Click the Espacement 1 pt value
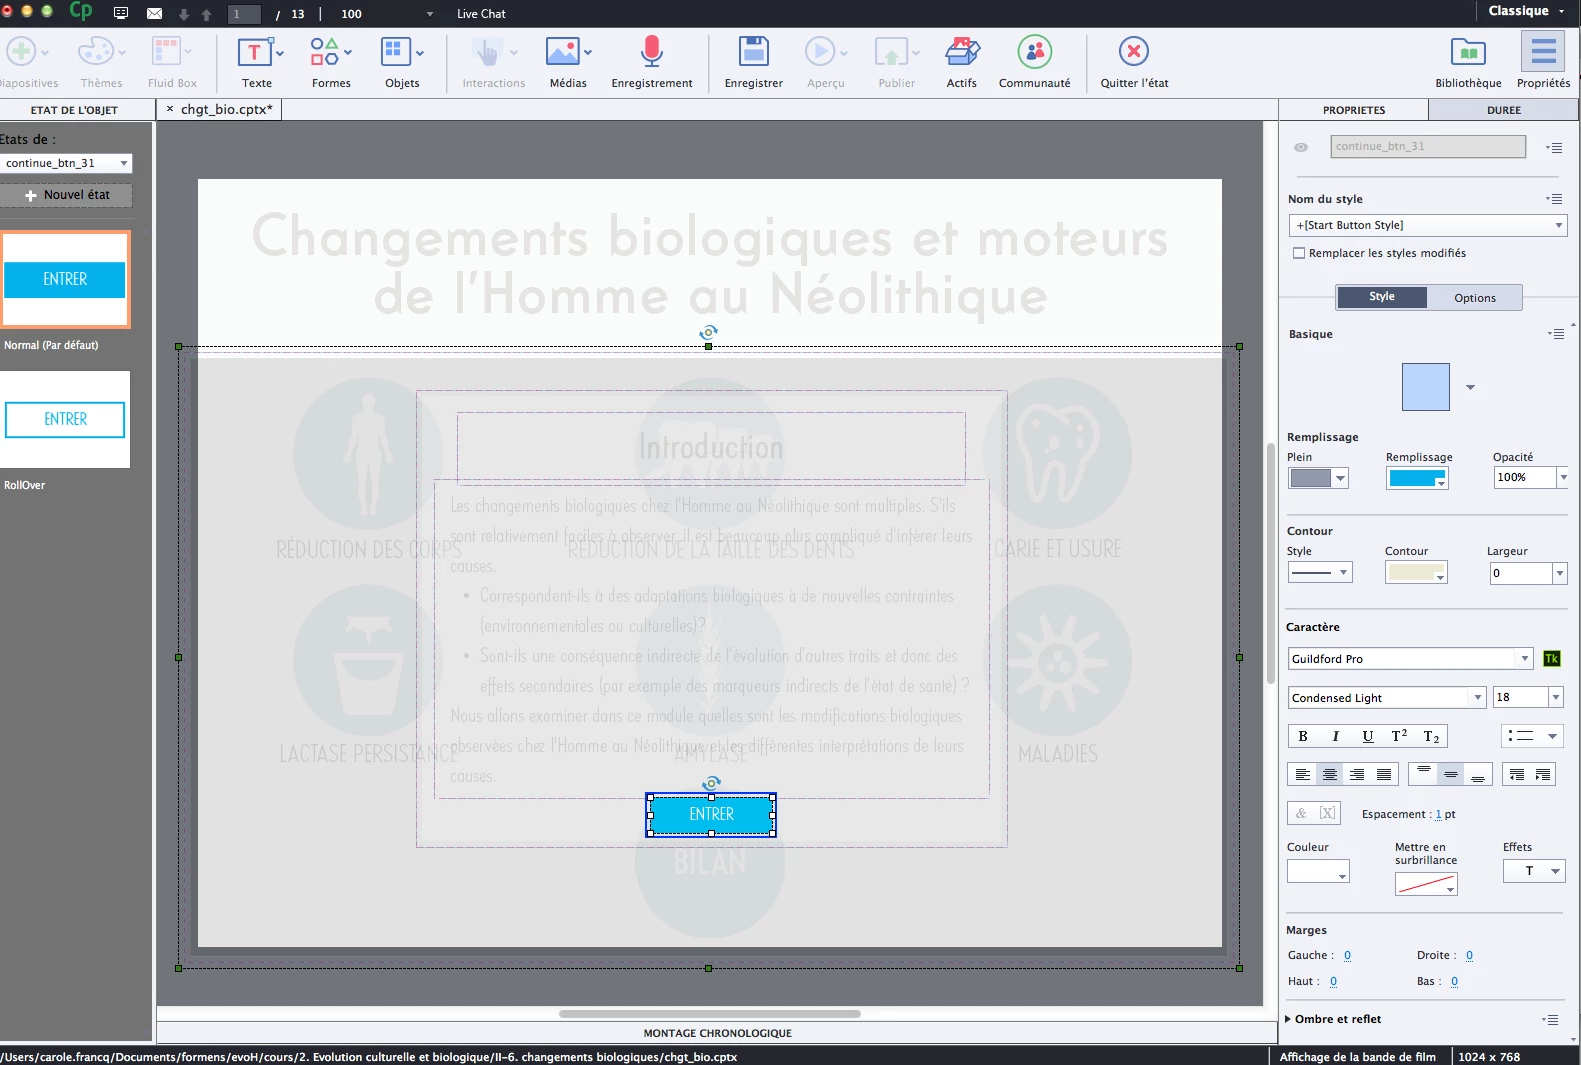 pos(1439,814)
